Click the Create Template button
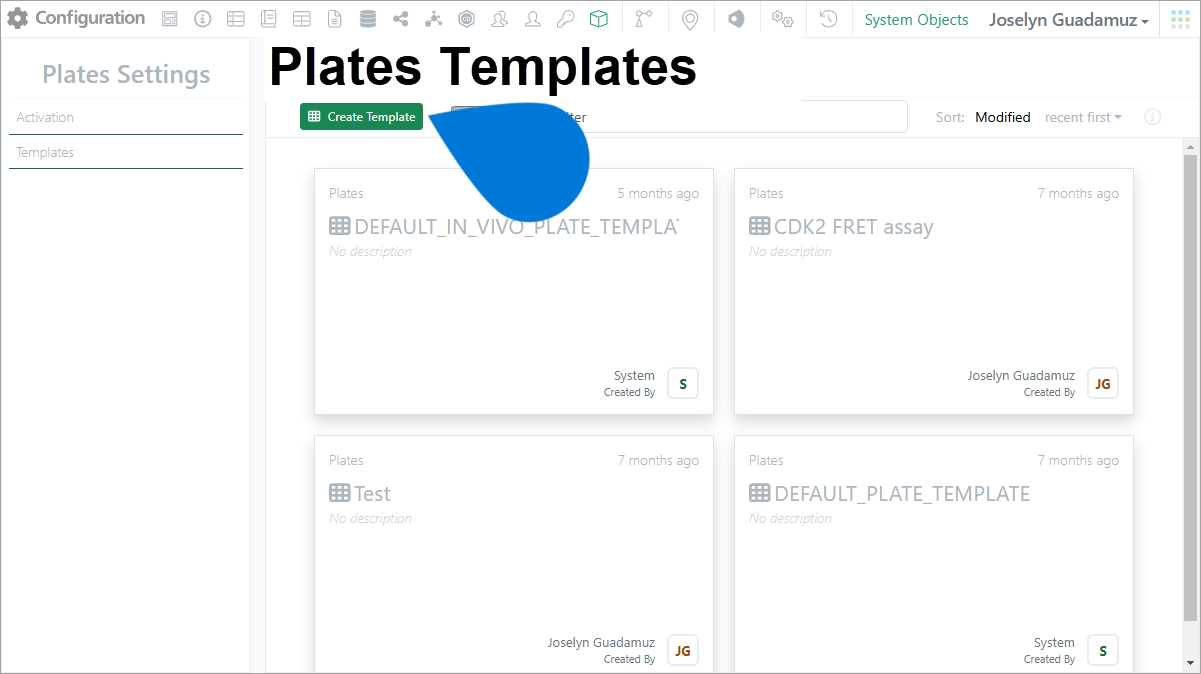Screen dimensions: 1201x674 (x=362, y=117)
